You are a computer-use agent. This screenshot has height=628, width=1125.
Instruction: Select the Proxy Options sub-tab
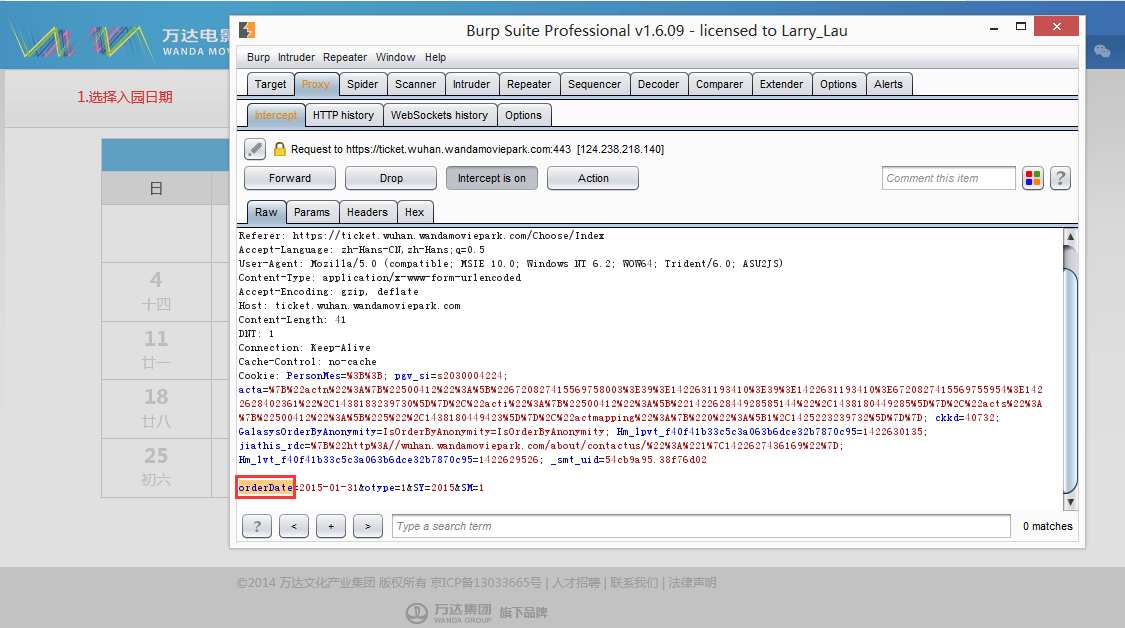[523, 115]
